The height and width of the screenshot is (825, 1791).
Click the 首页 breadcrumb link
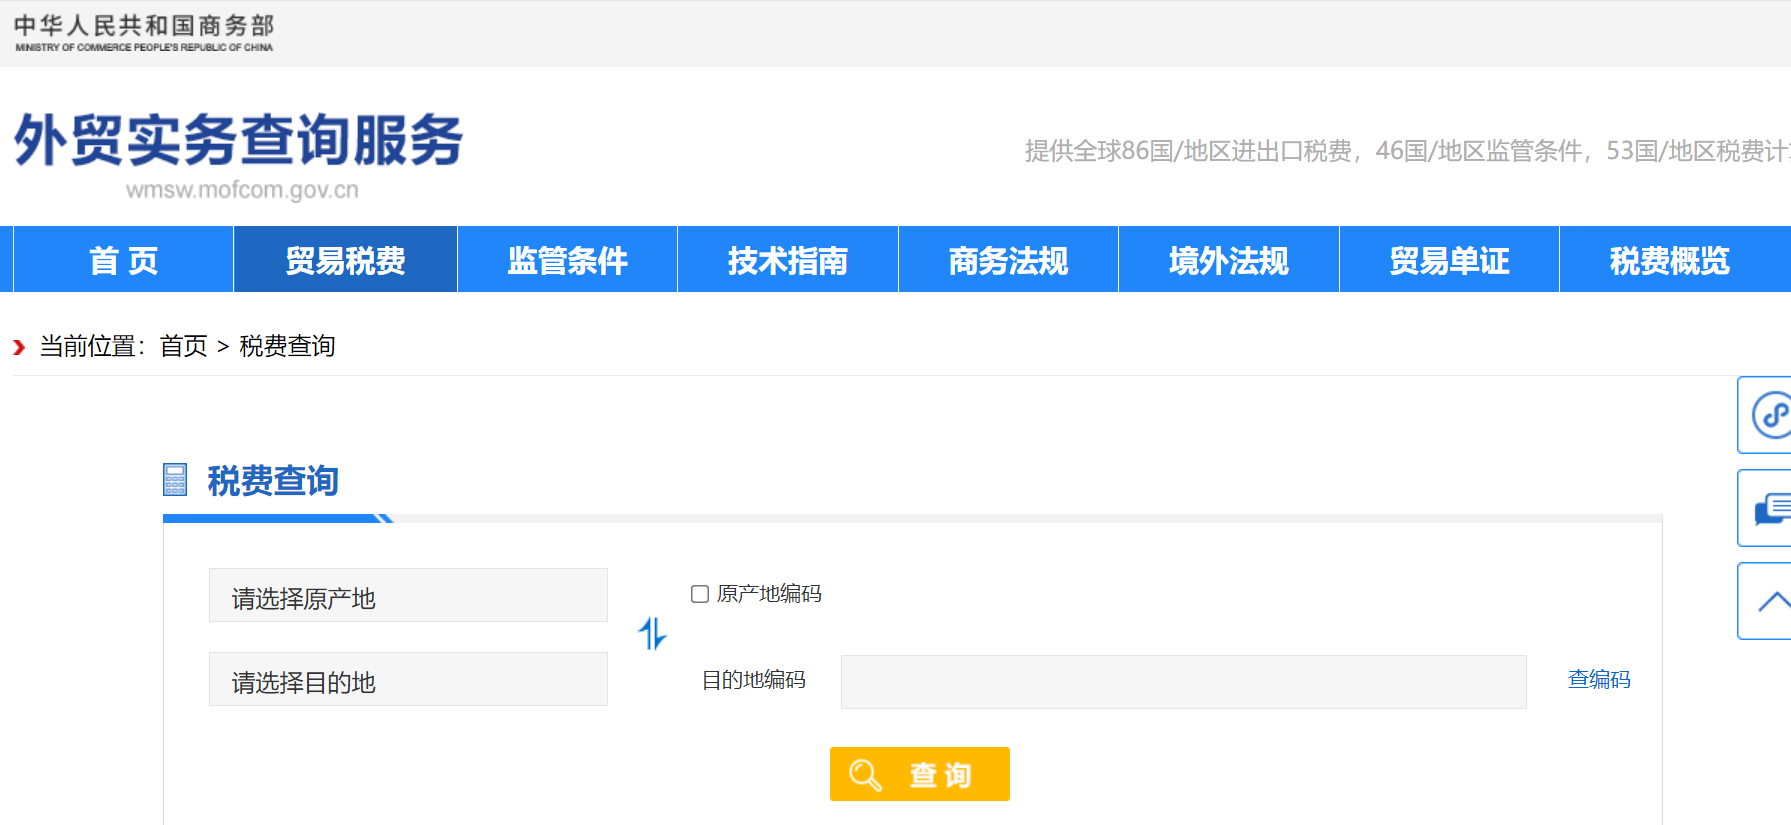coord(183,346)
